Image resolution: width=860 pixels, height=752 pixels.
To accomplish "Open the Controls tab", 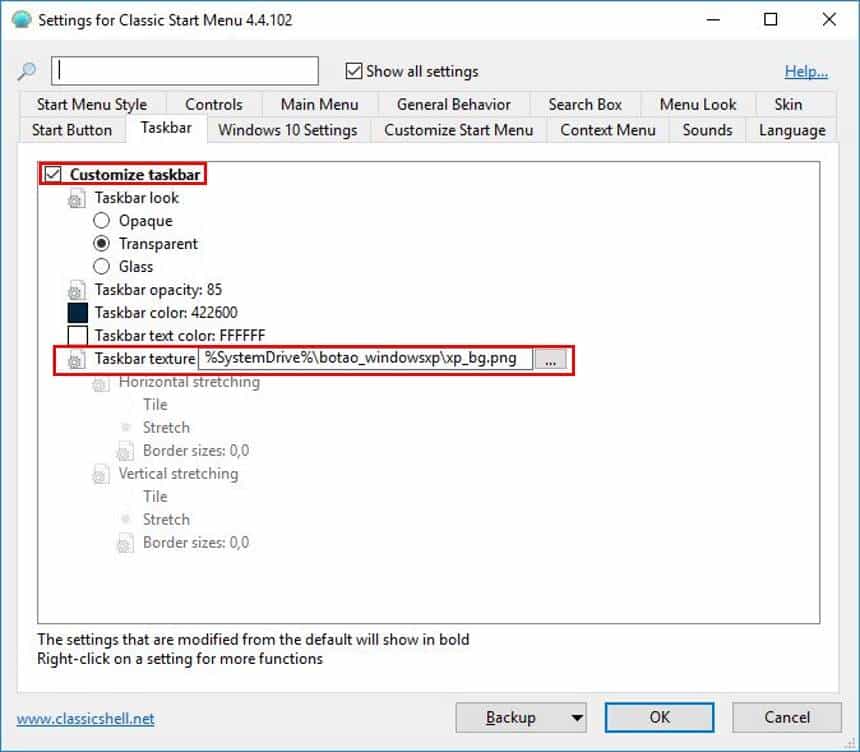I will [214, 104].
